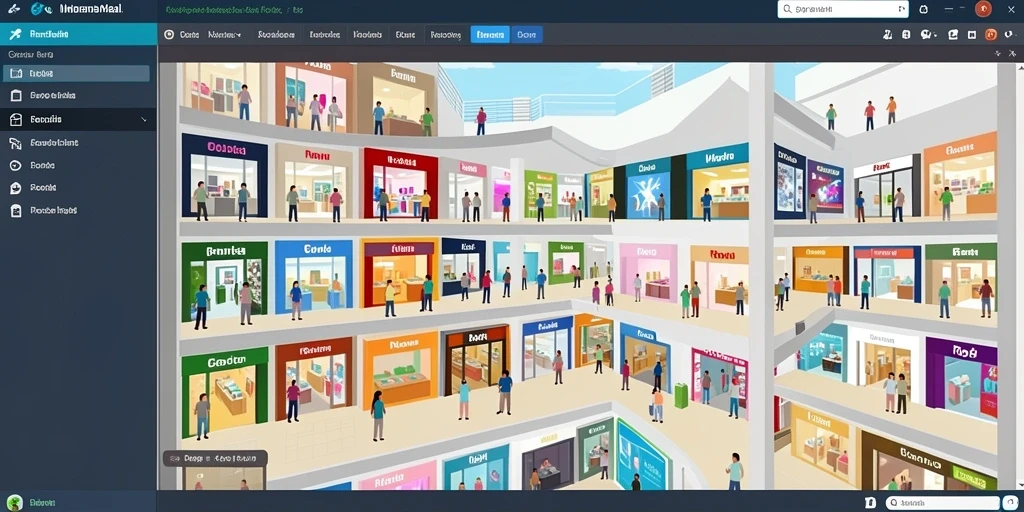1024x512 pixels.
Task: Toggle the circular radio icon in toolbar
Action: 169,35
